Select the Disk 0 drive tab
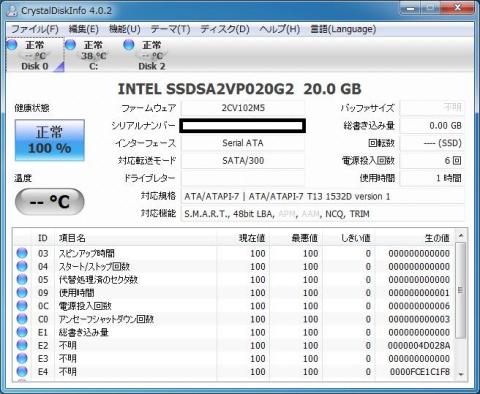 pyautogui.click(x=35, y=55)
